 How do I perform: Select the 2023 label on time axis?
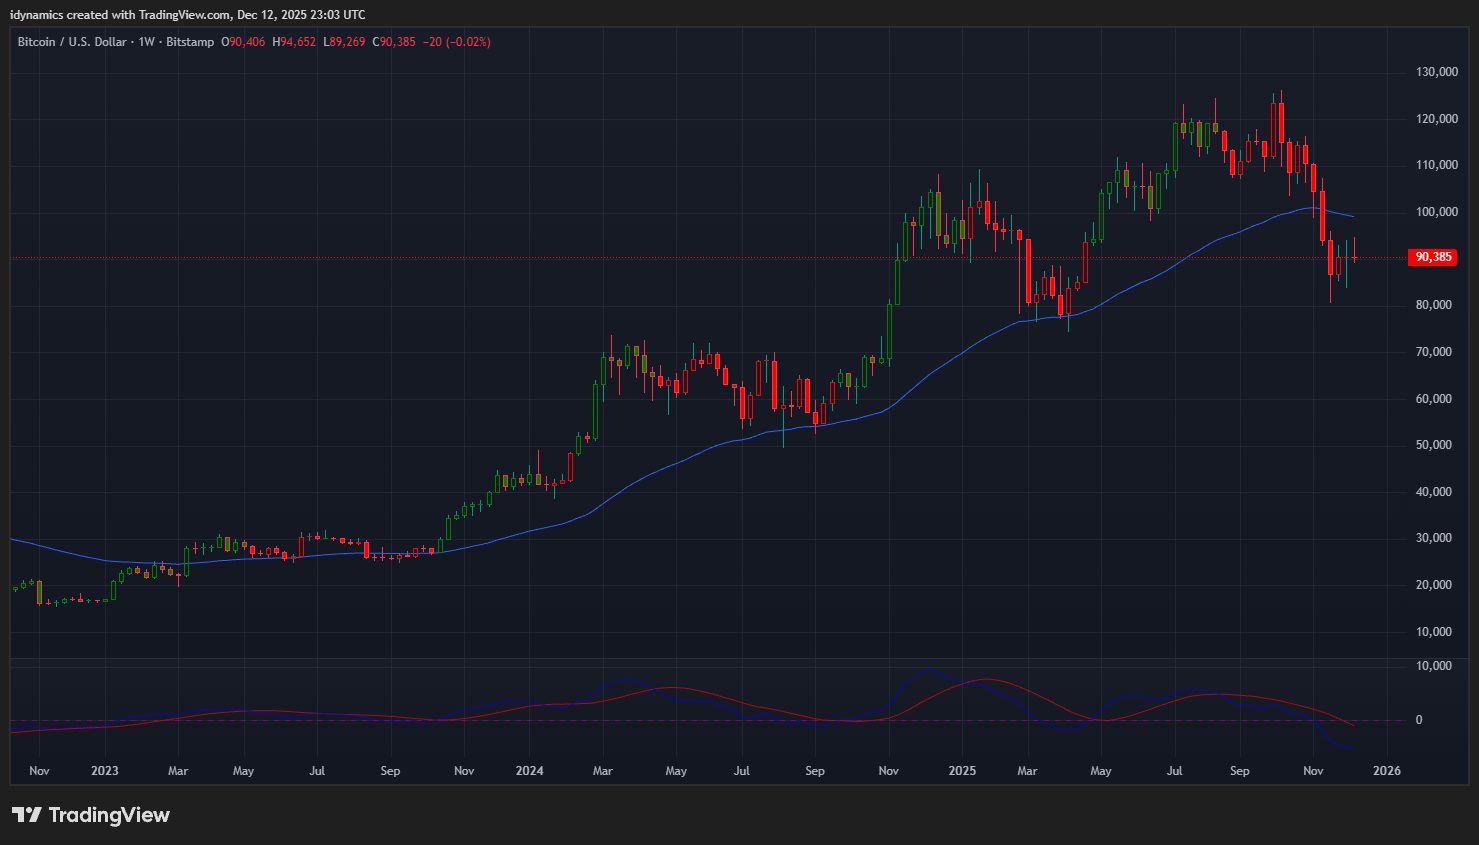104,771
